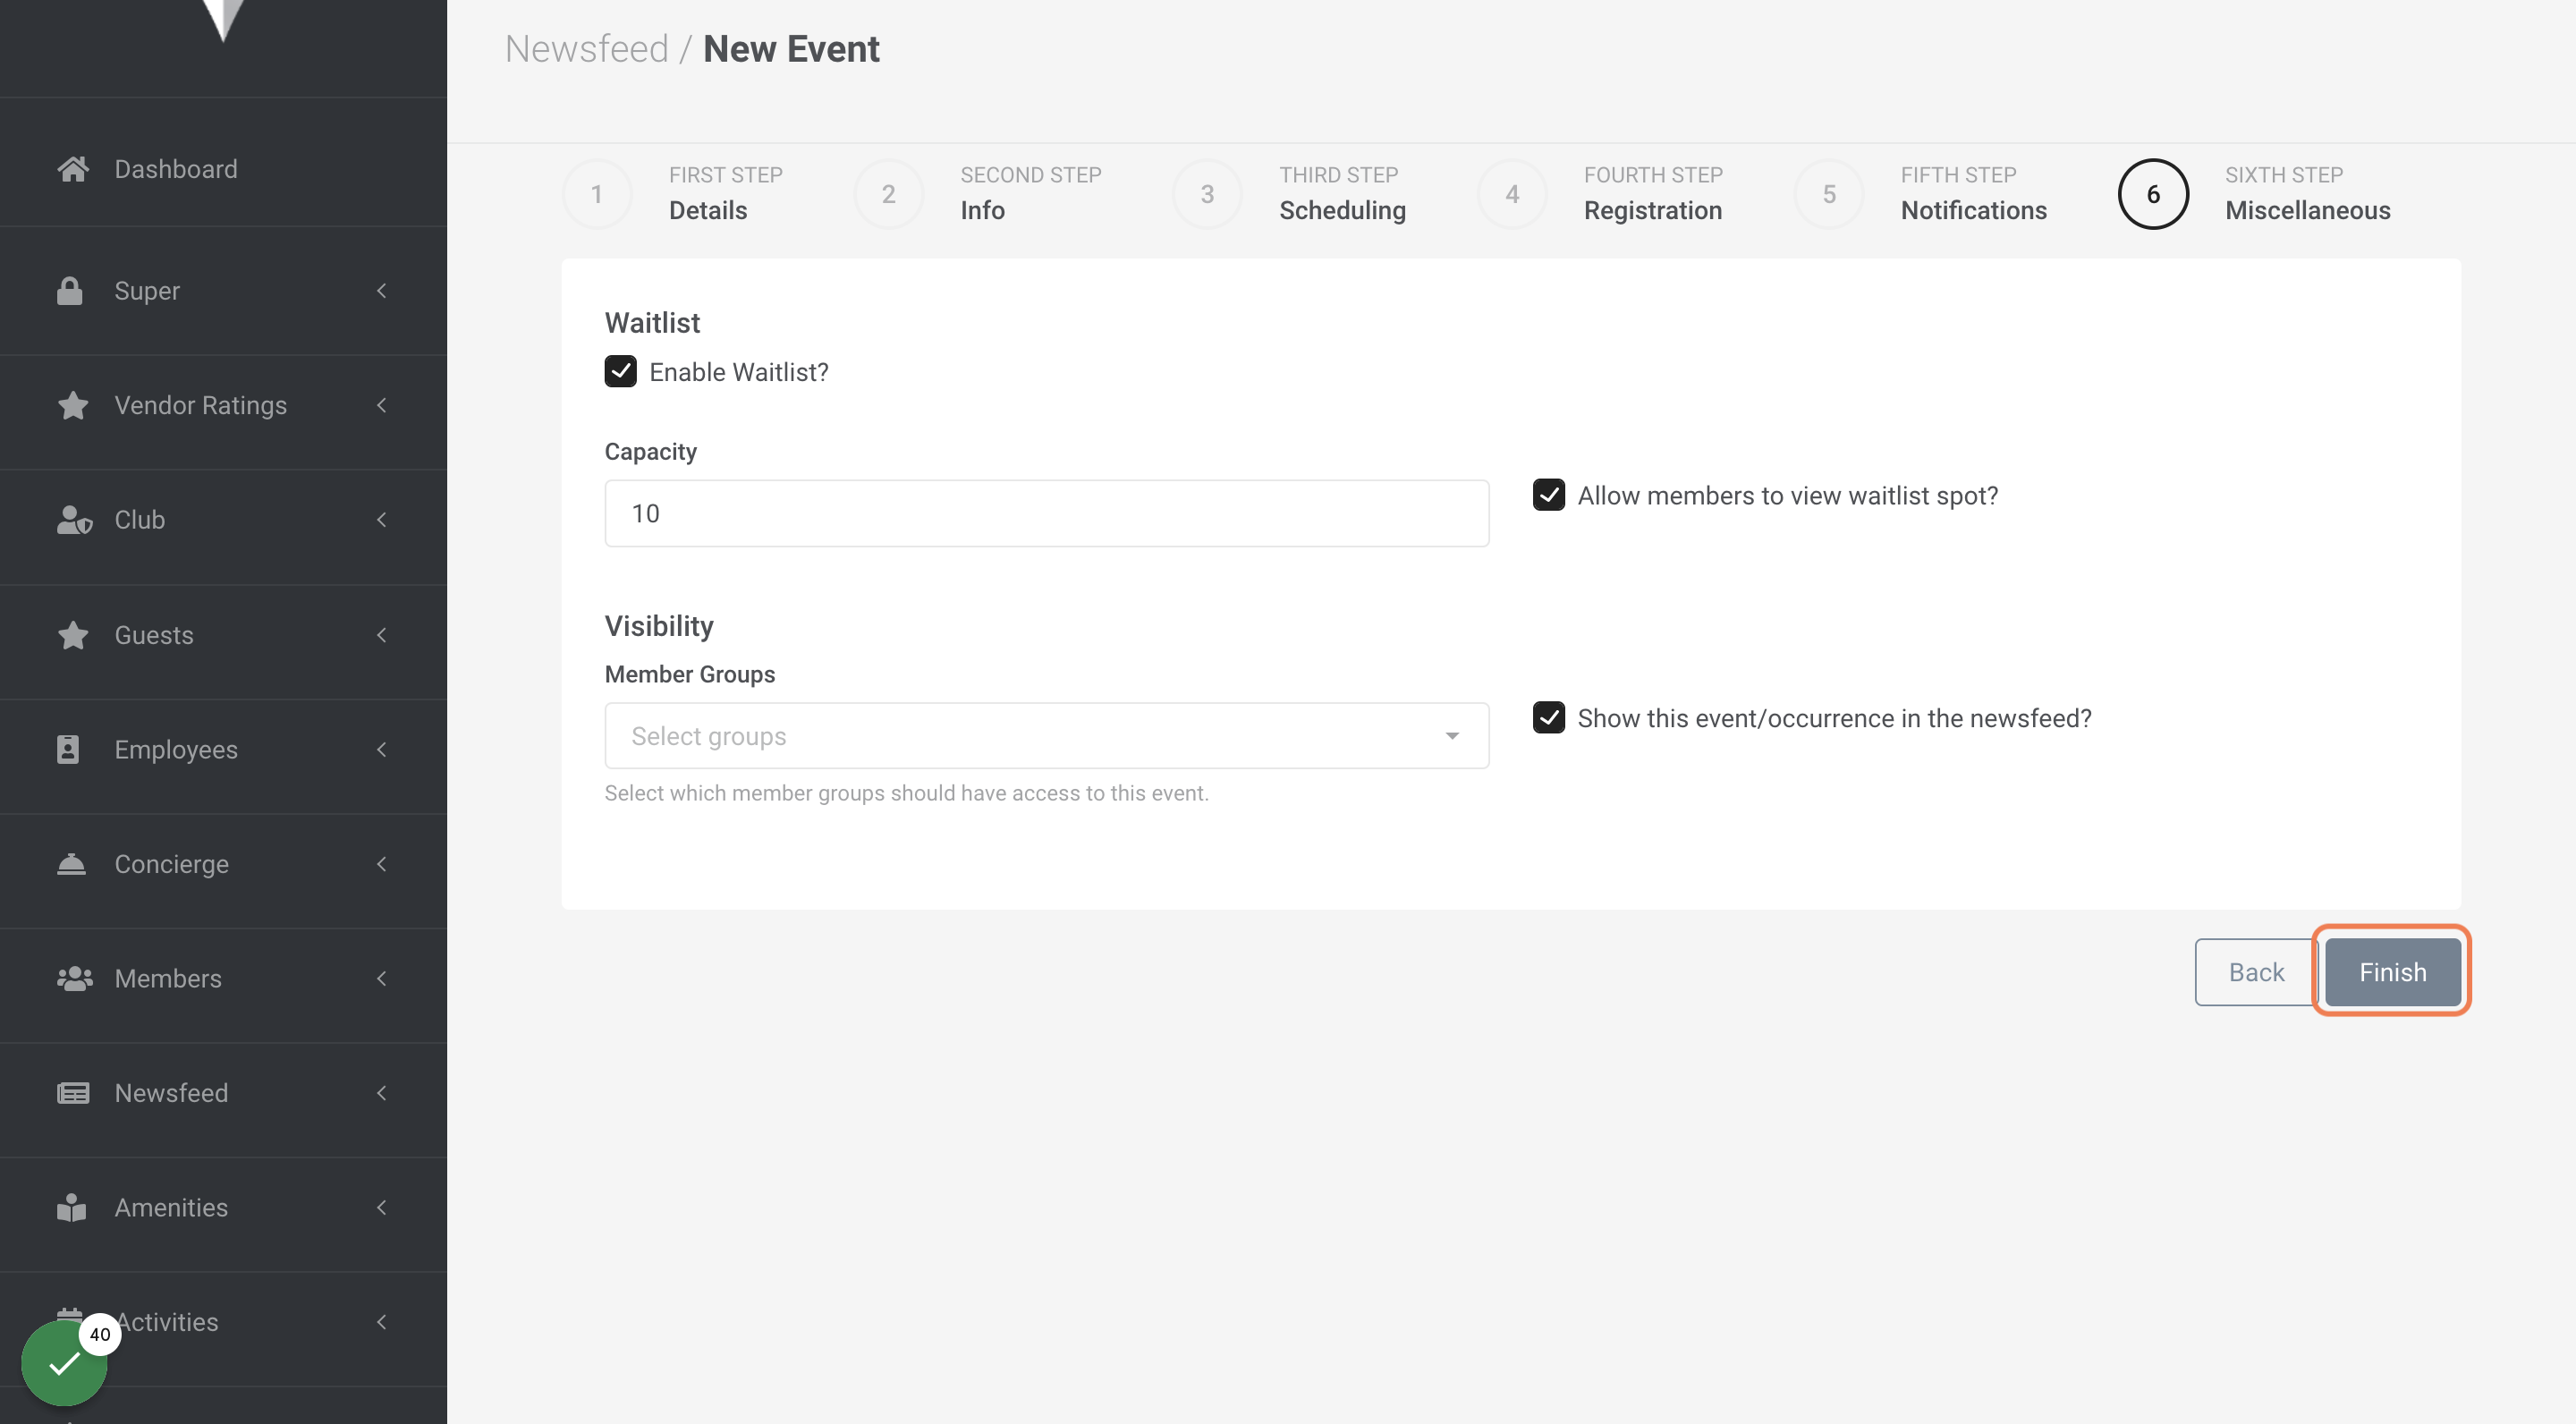Click the Dashboard home icon
The width and height of the screenshot is (2576, 1424).
[x=73, y=169]
